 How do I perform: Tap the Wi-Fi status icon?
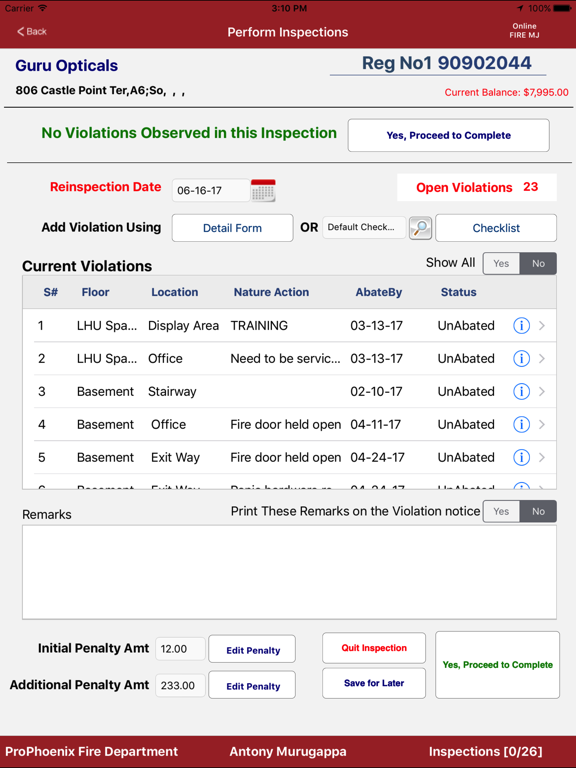pyautogui.click(x=43, y=8)
